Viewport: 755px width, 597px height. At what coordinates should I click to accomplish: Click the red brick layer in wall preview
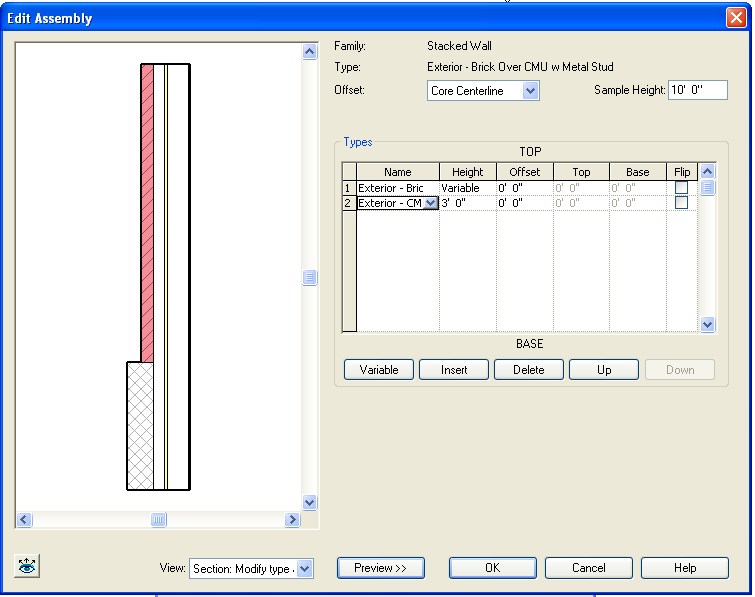point(147,213)
